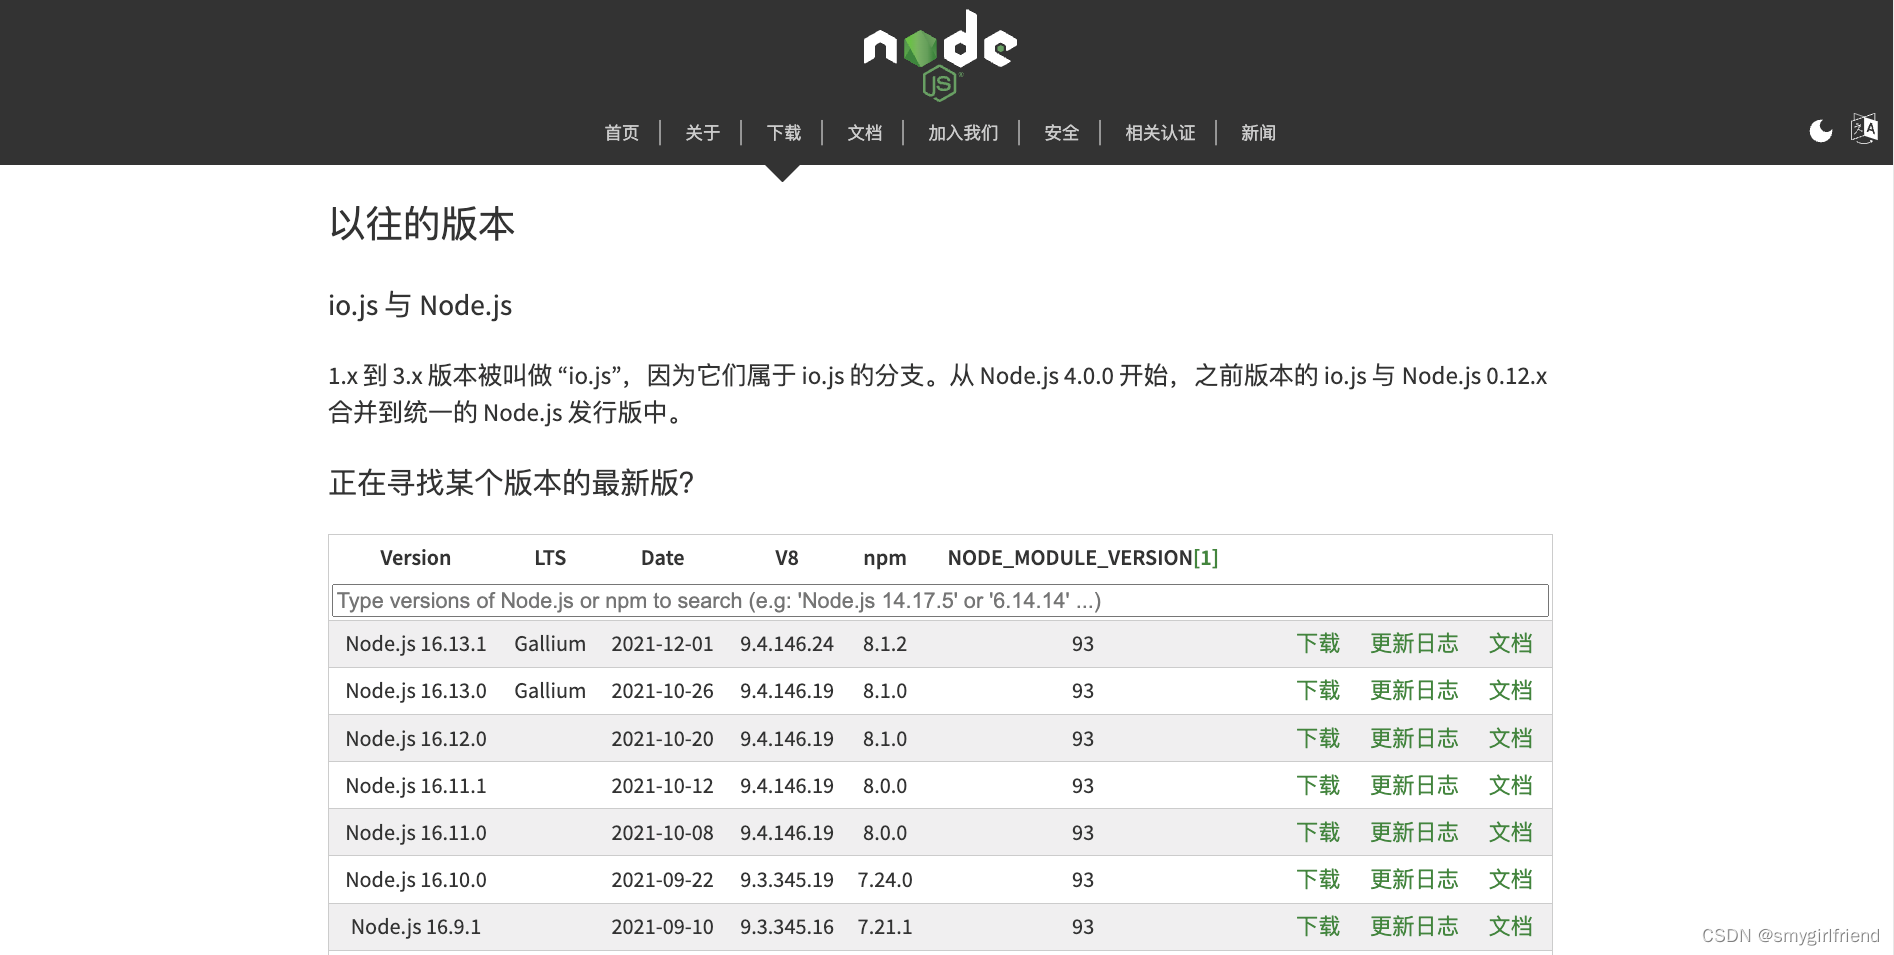1894x955 pixels.
Task: Open 文档 for Node.js 16.13.0
Action: 1510,691
